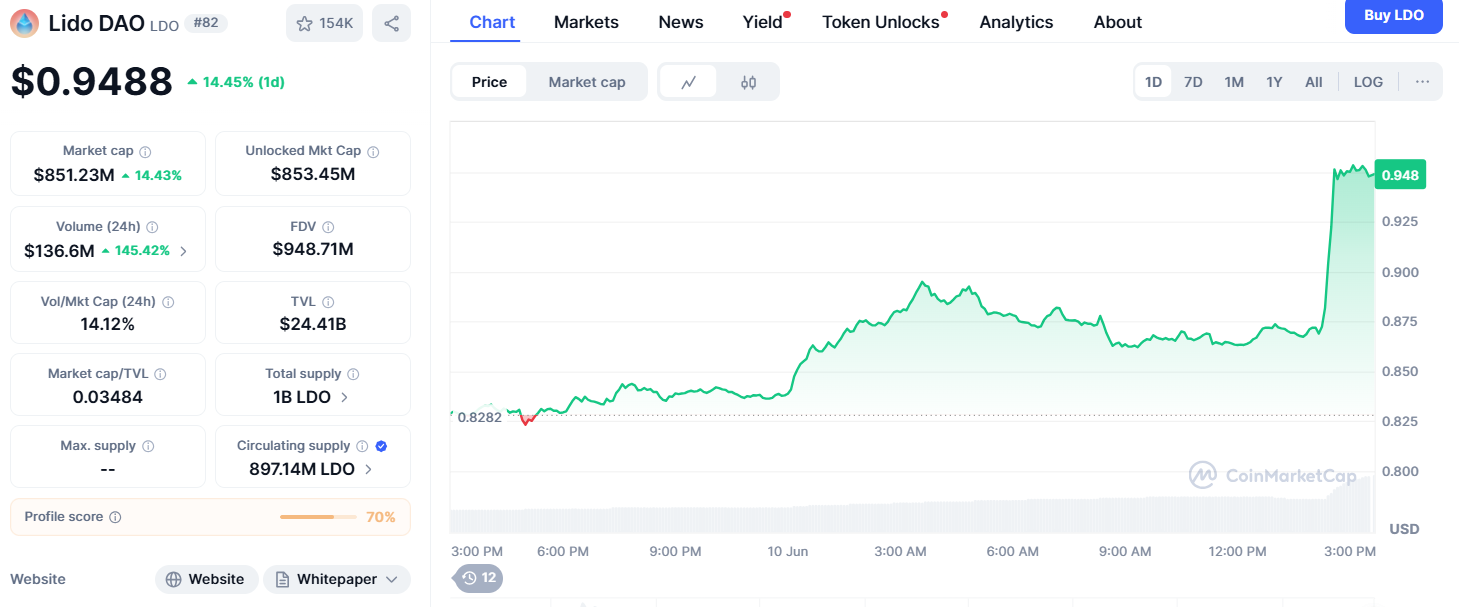Click info icon beside Vol/Mkt Cap (24h)
This screenshot has width=1459, height=607.
coord(168,302)
